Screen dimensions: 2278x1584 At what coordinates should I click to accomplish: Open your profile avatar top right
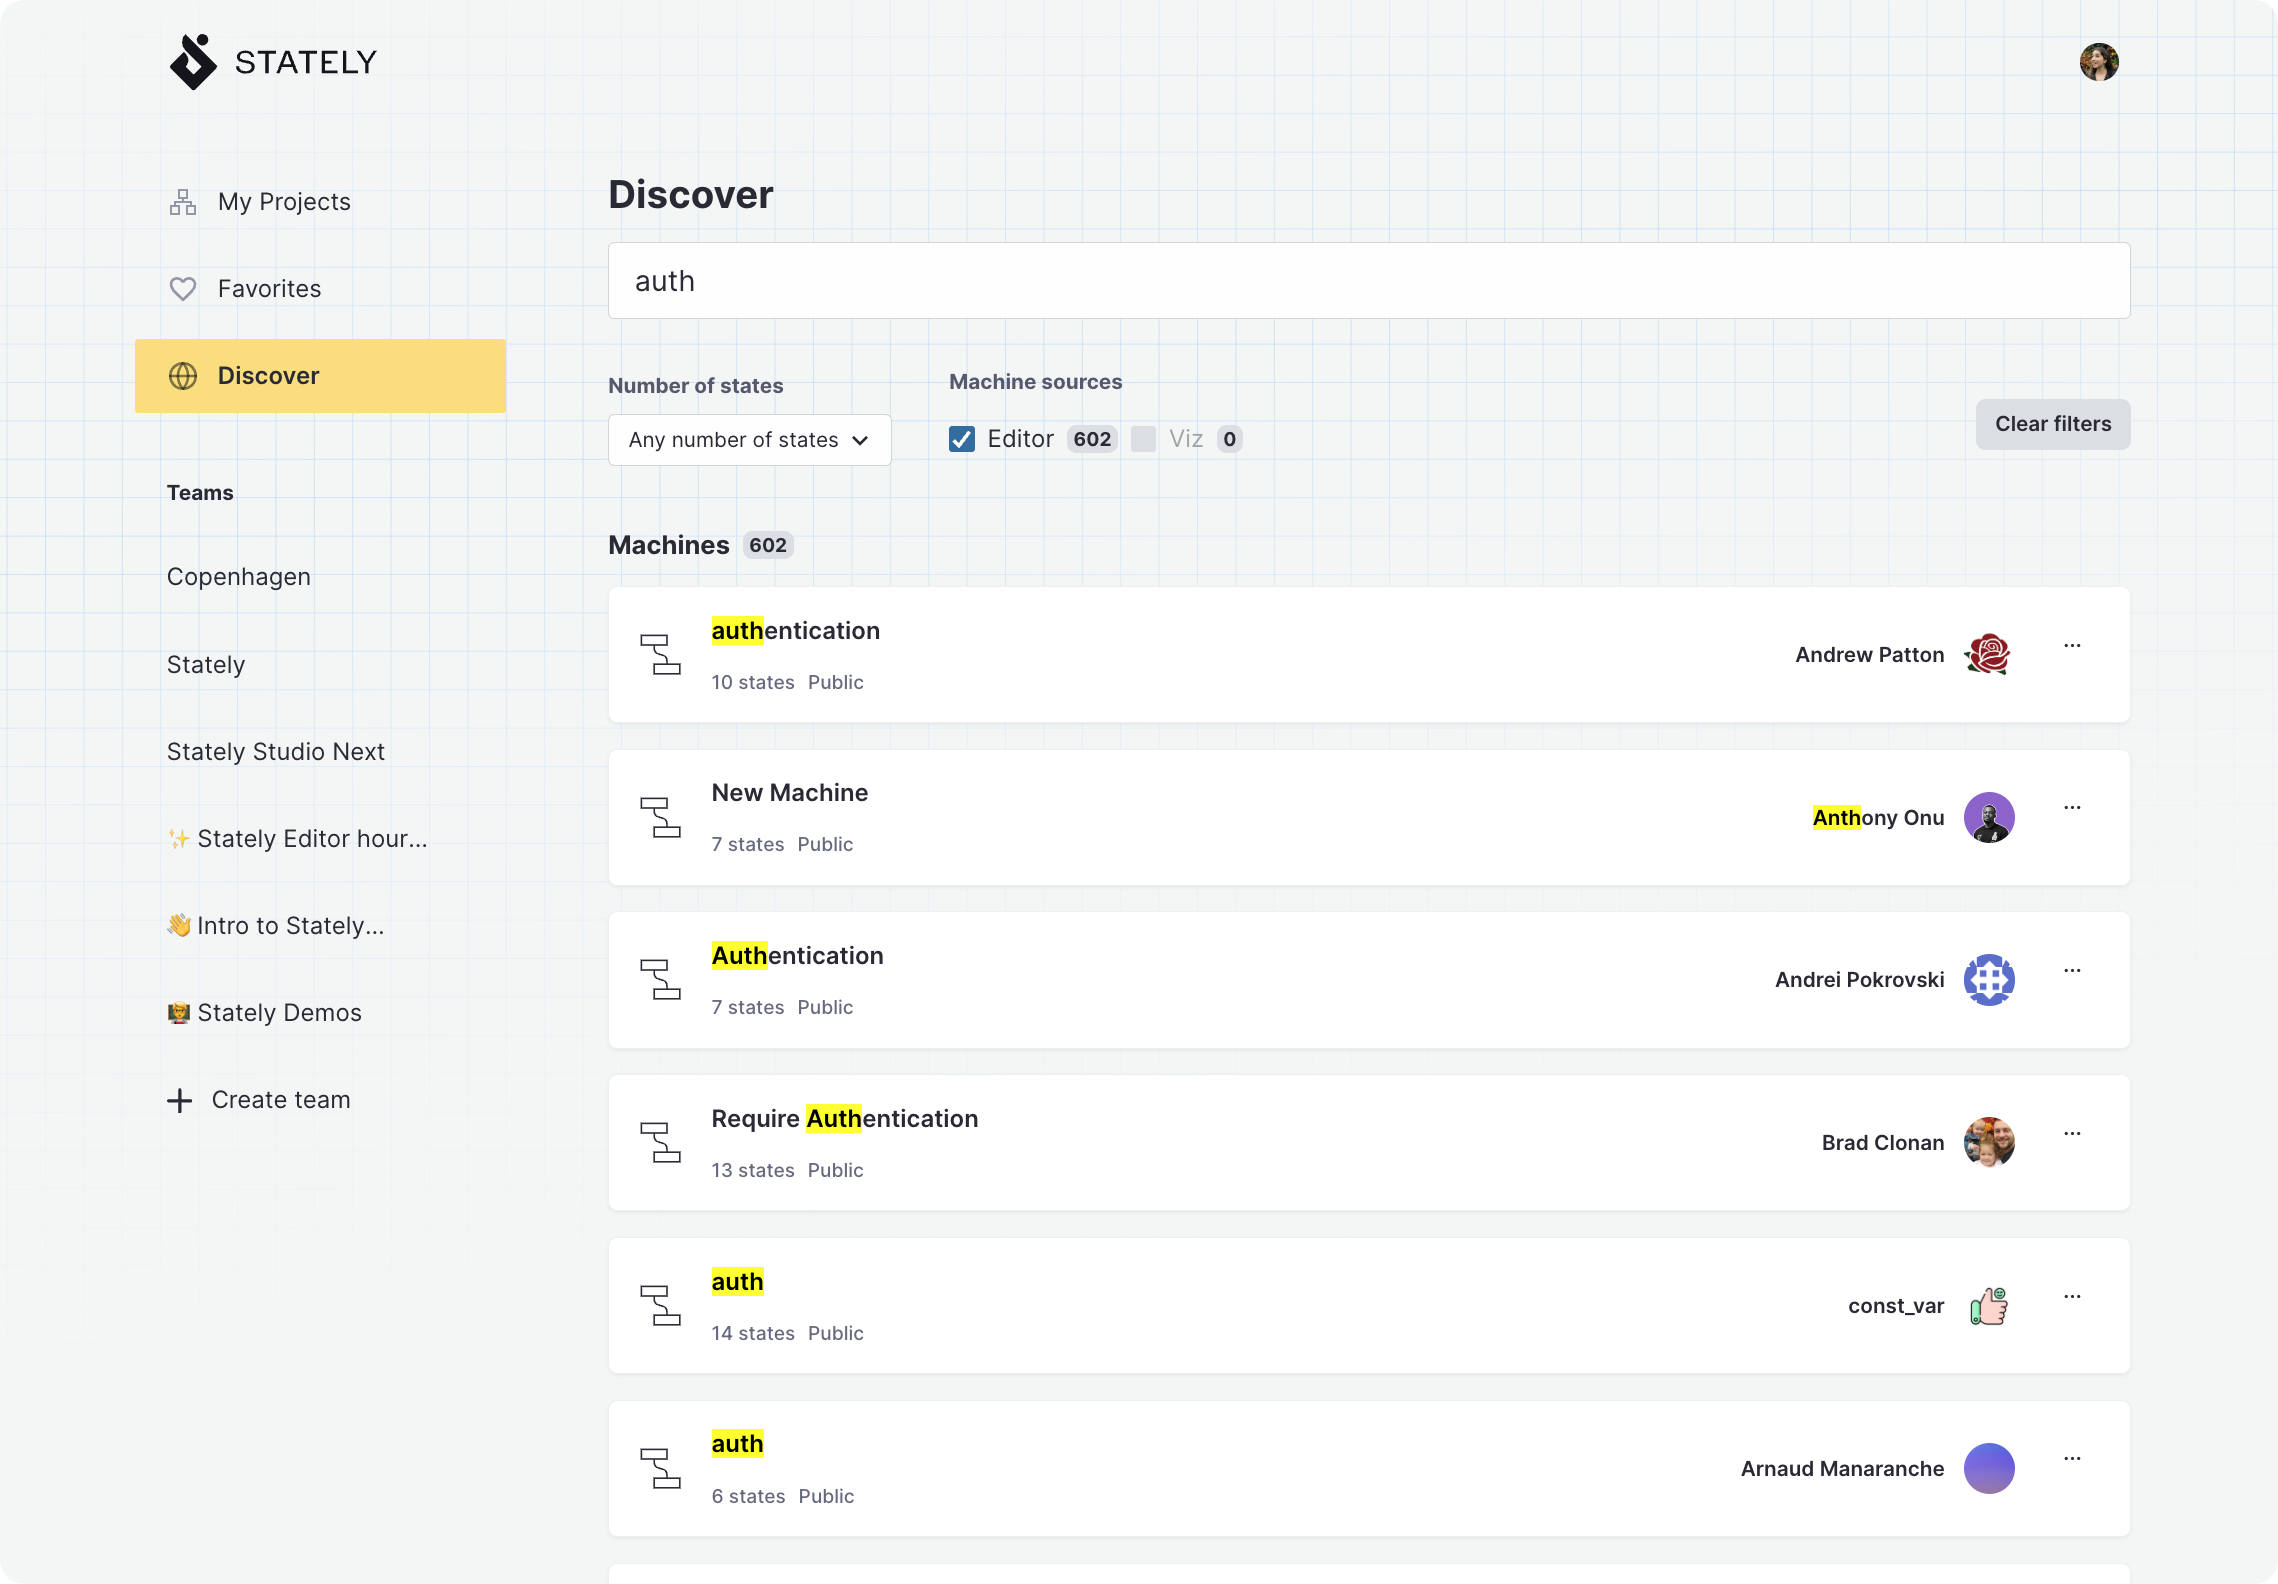(2099, 62)
